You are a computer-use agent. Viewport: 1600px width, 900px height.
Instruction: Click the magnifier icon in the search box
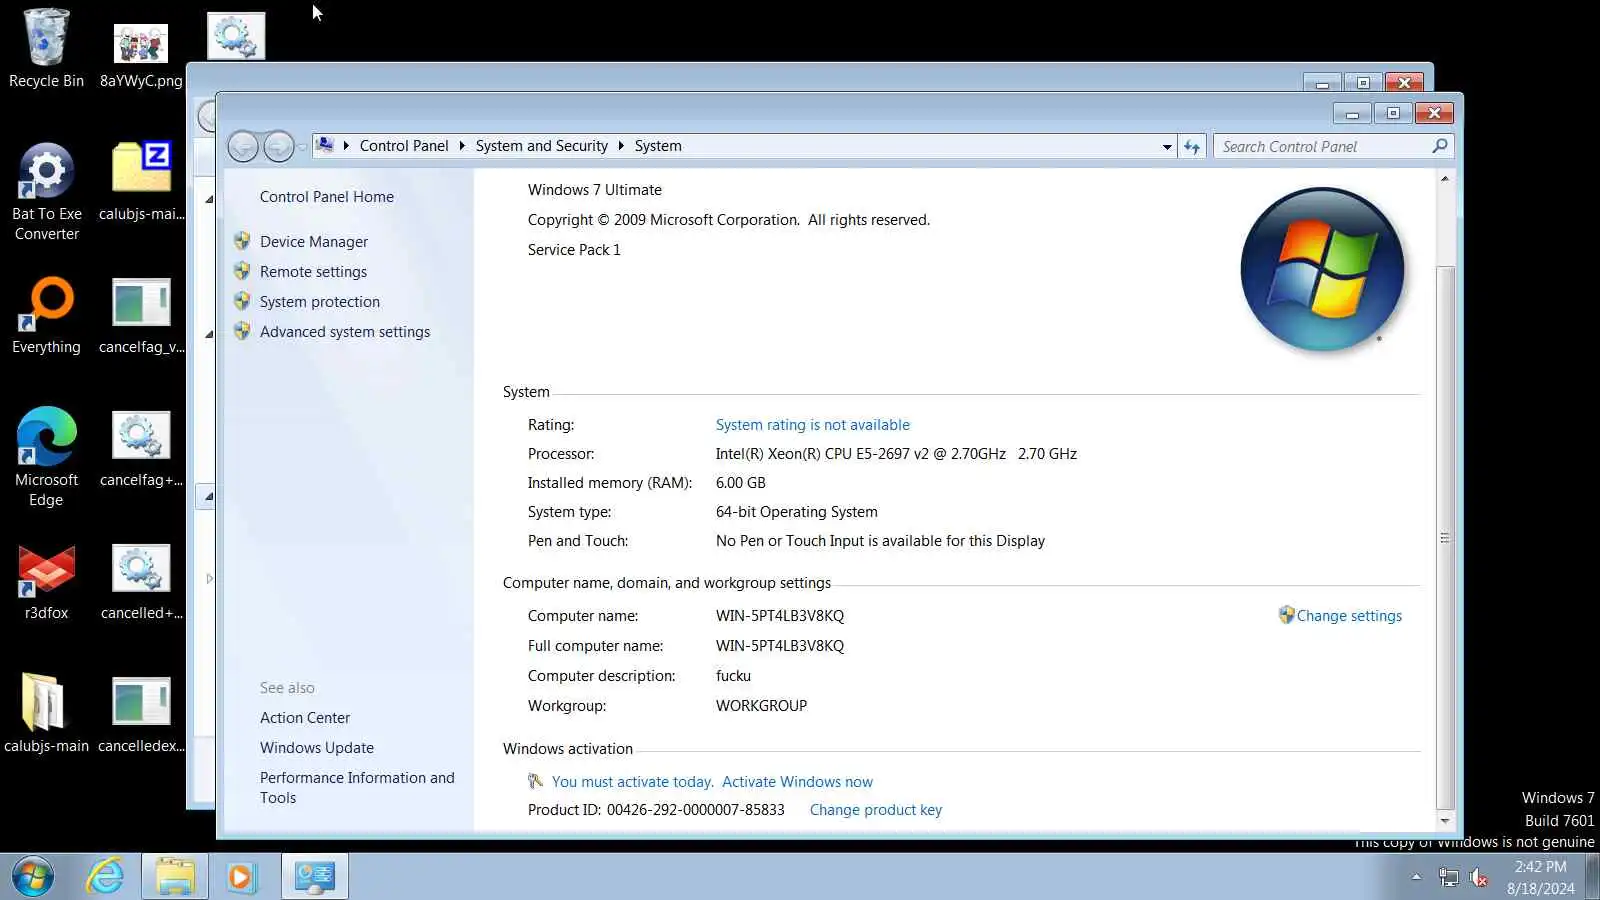coord(1440,146)
